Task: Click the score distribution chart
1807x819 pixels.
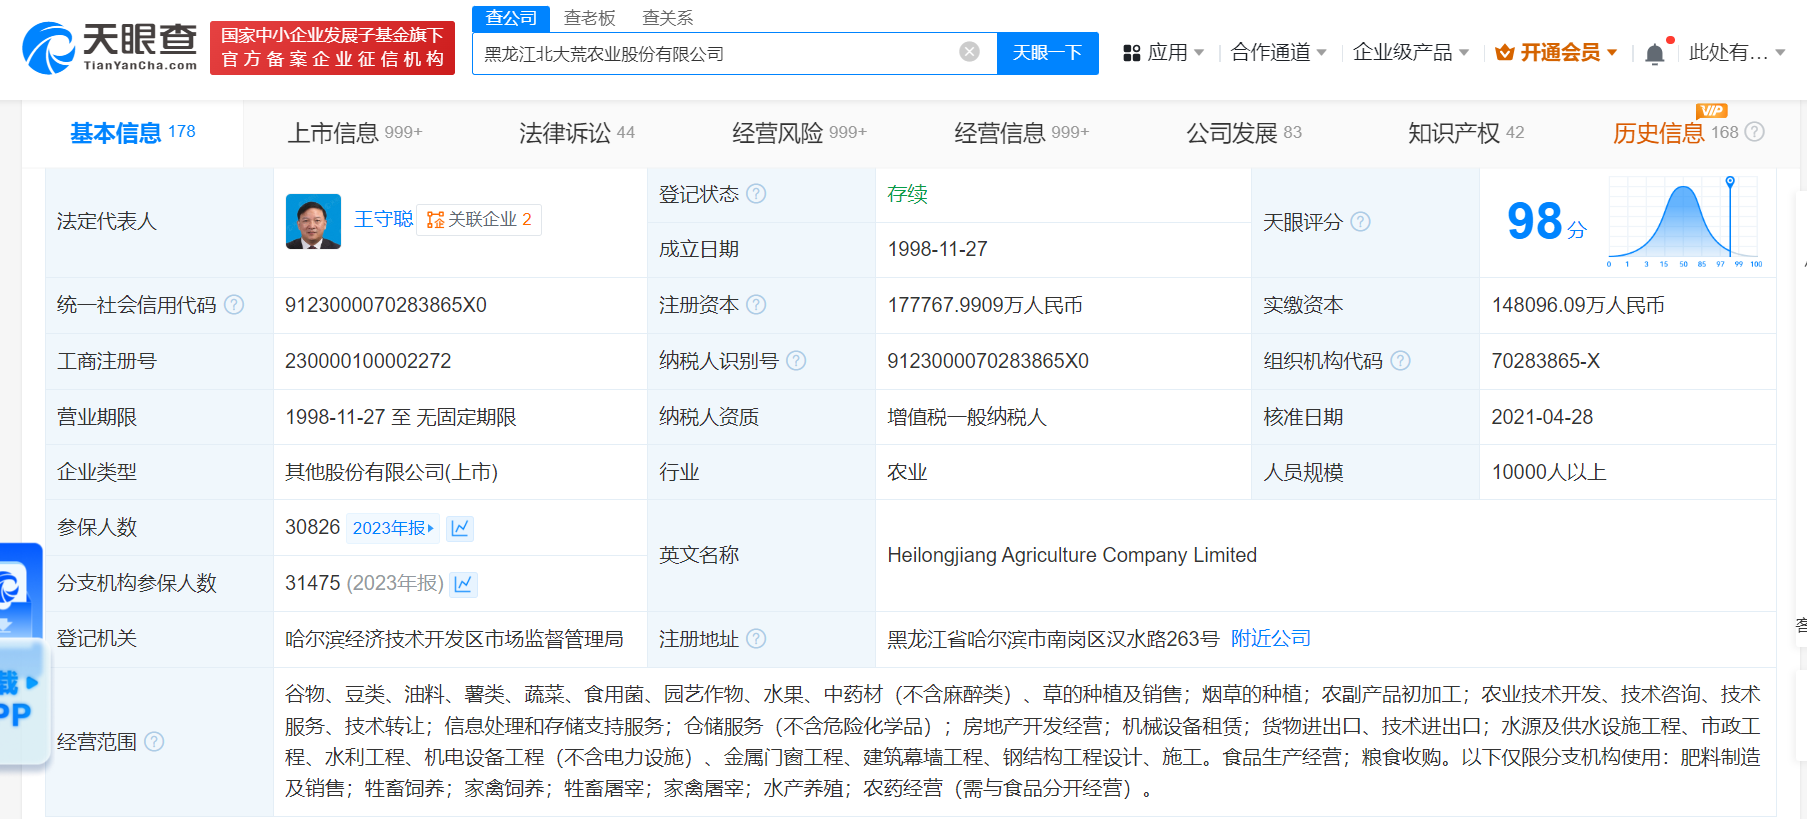Action: pyautogui.click(x=1684, y=222)
